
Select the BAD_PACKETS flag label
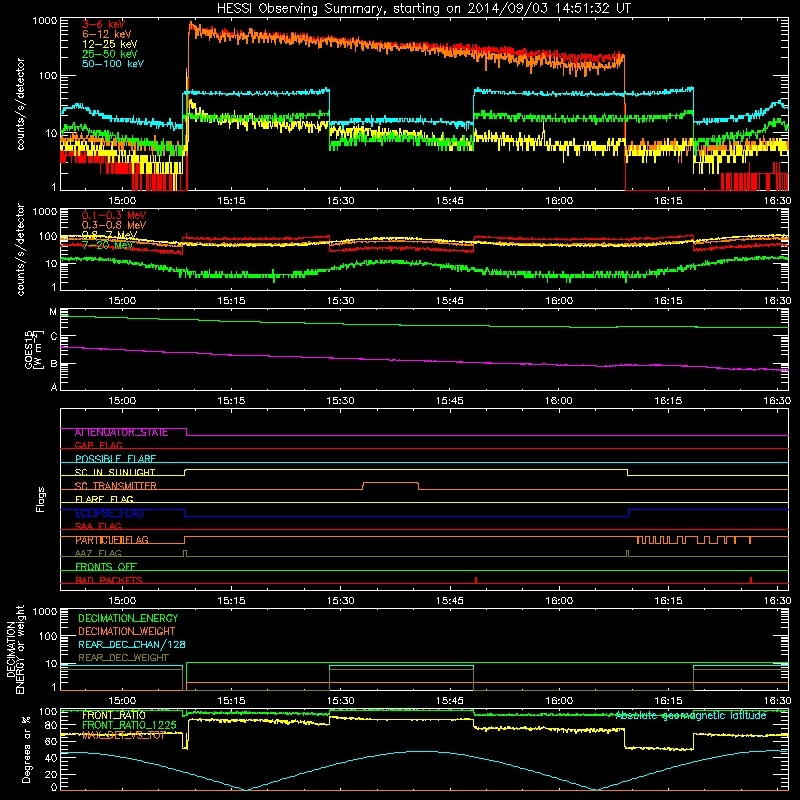coord(109,580)
